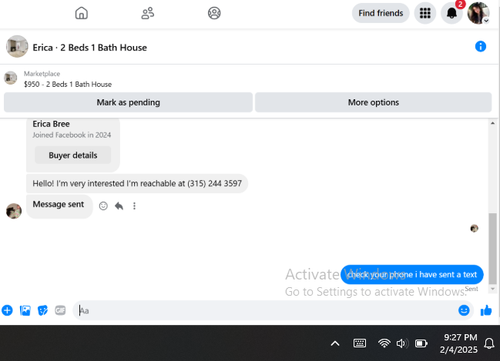Click the chat scrollbar down arrow
Viewport: 500px width, 361px height.
pos(493,289)
